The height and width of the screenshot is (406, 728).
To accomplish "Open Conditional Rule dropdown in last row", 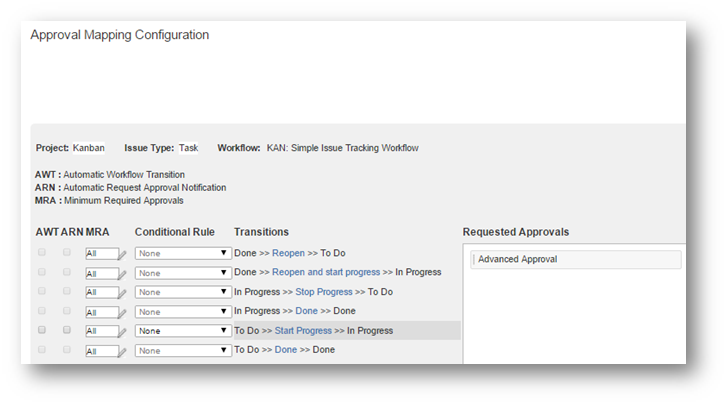I will coord(183,350).
